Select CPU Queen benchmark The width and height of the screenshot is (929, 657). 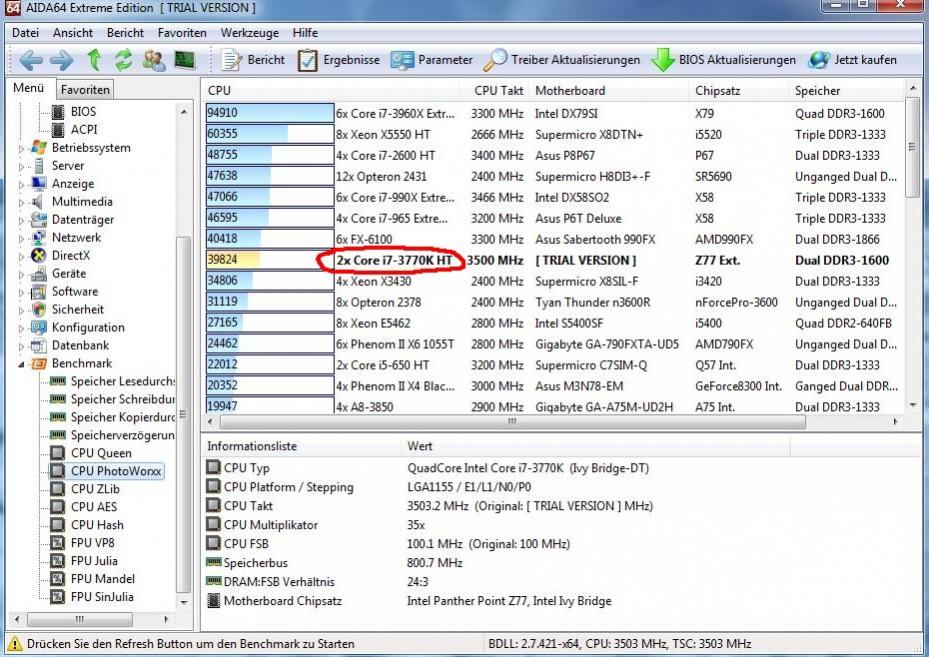[x=91, y=453]
